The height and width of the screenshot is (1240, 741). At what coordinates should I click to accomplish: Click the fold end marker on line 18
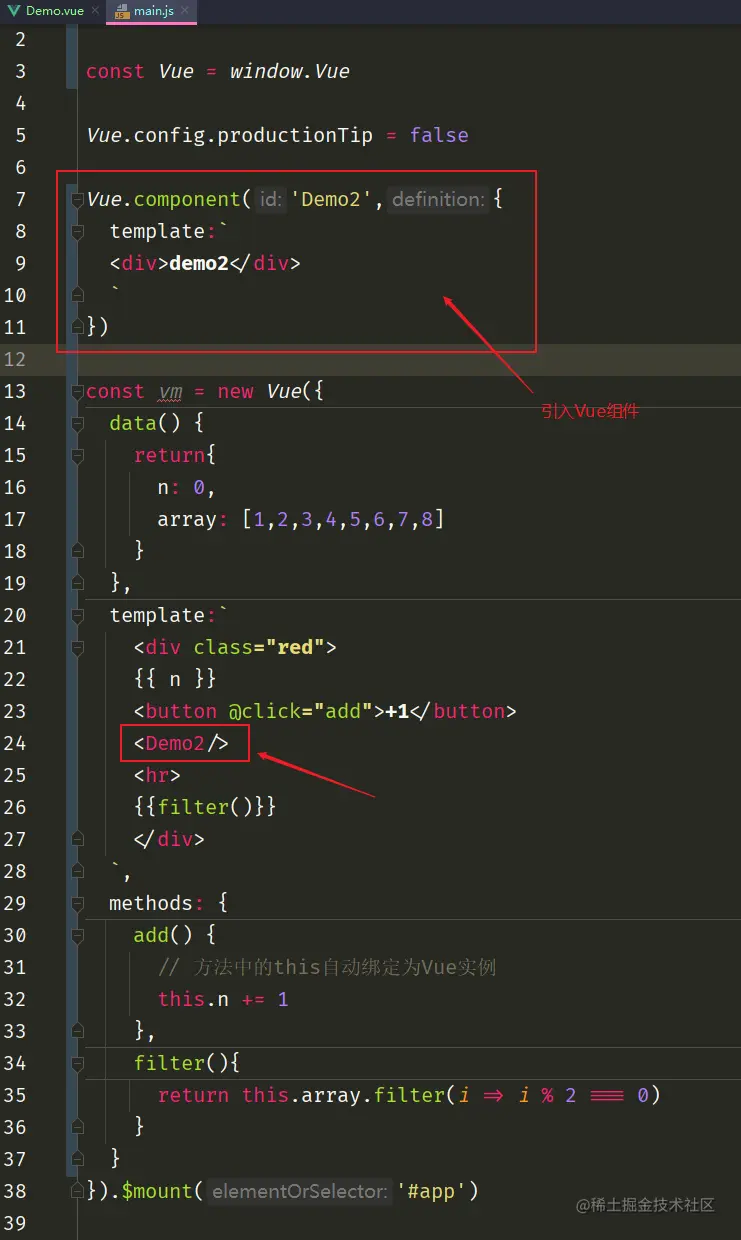point(78,551)
